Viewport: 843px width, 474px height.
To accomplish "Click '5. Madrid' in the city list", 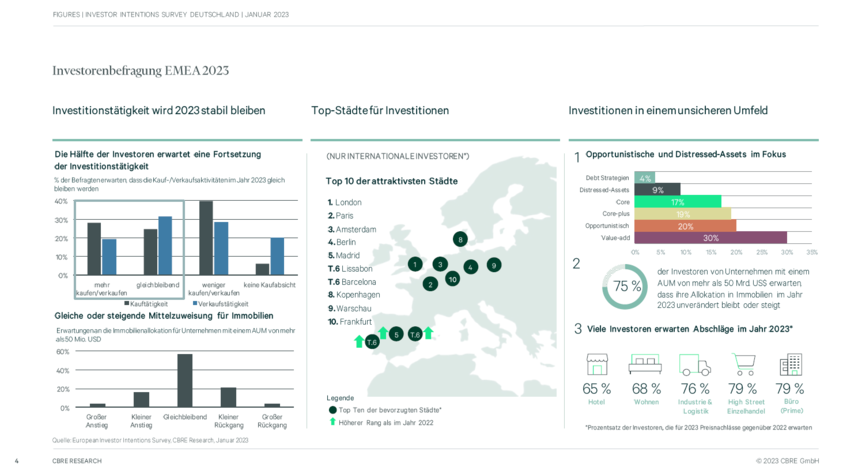I will click(x=344, y=256).
